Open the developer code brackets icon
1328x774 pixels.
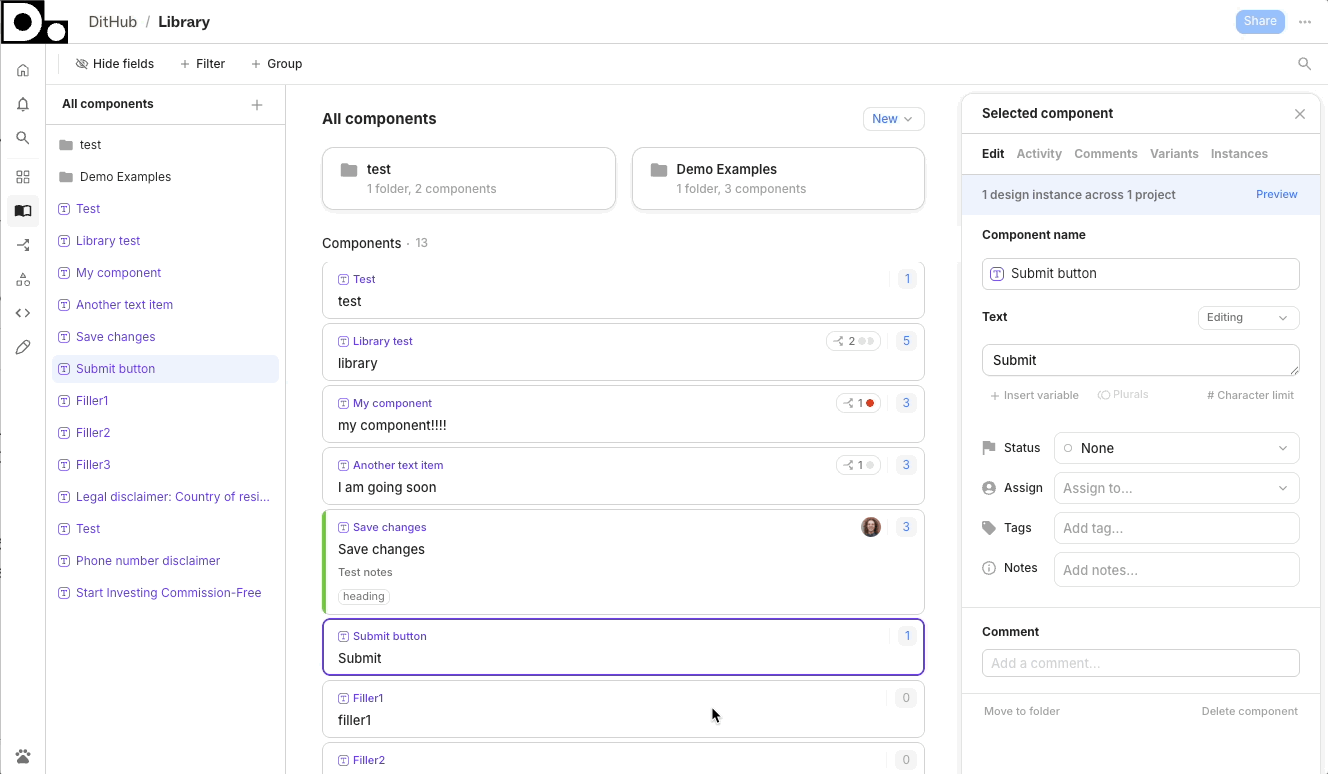(23, 313)
